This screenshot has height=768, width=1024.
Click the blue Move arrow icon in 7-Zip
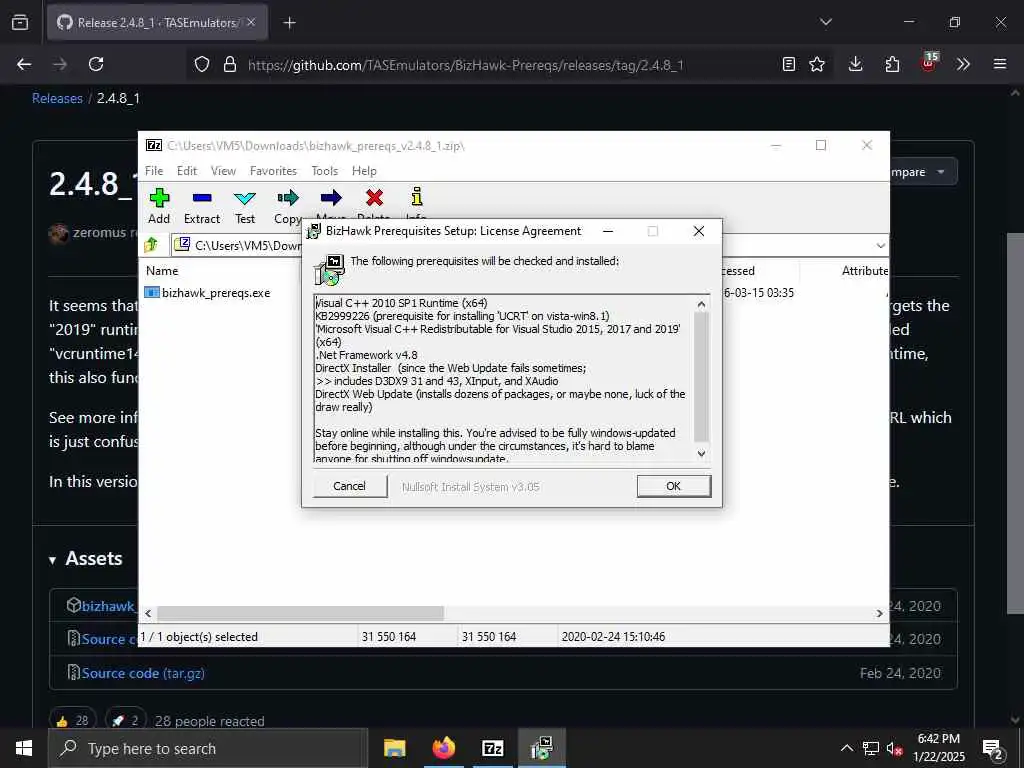331,198
